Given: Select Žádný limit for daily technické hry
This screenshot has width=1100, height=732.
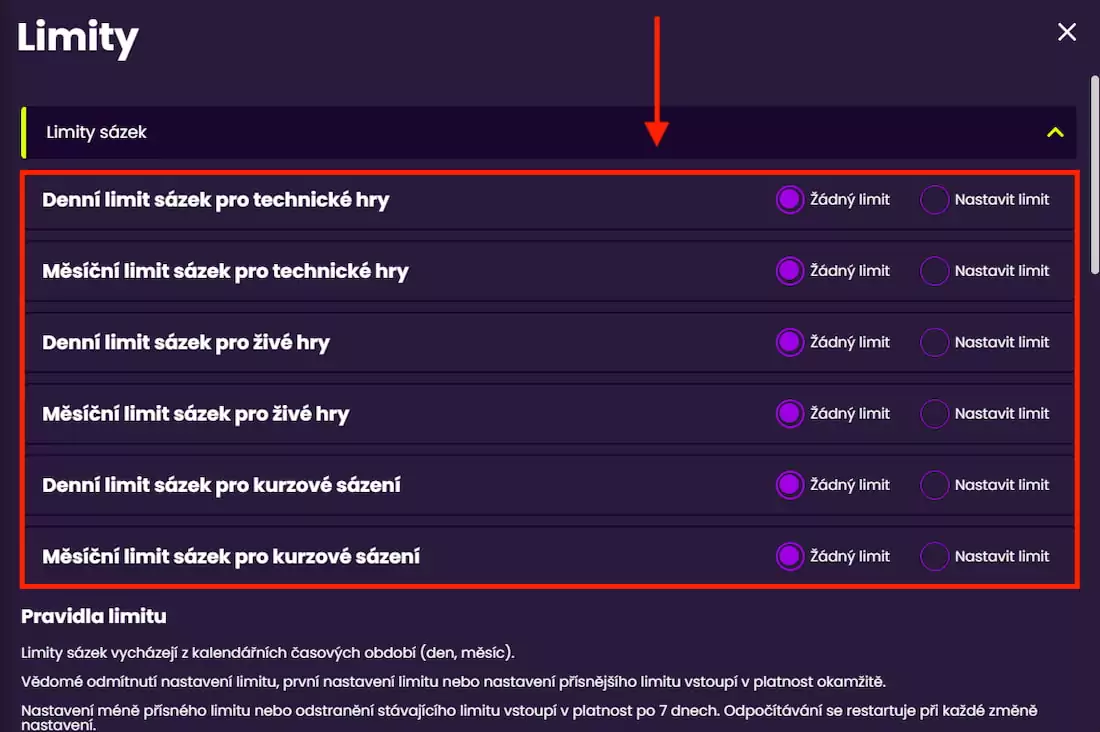Looking at the screenshot, I should (790, 199).
